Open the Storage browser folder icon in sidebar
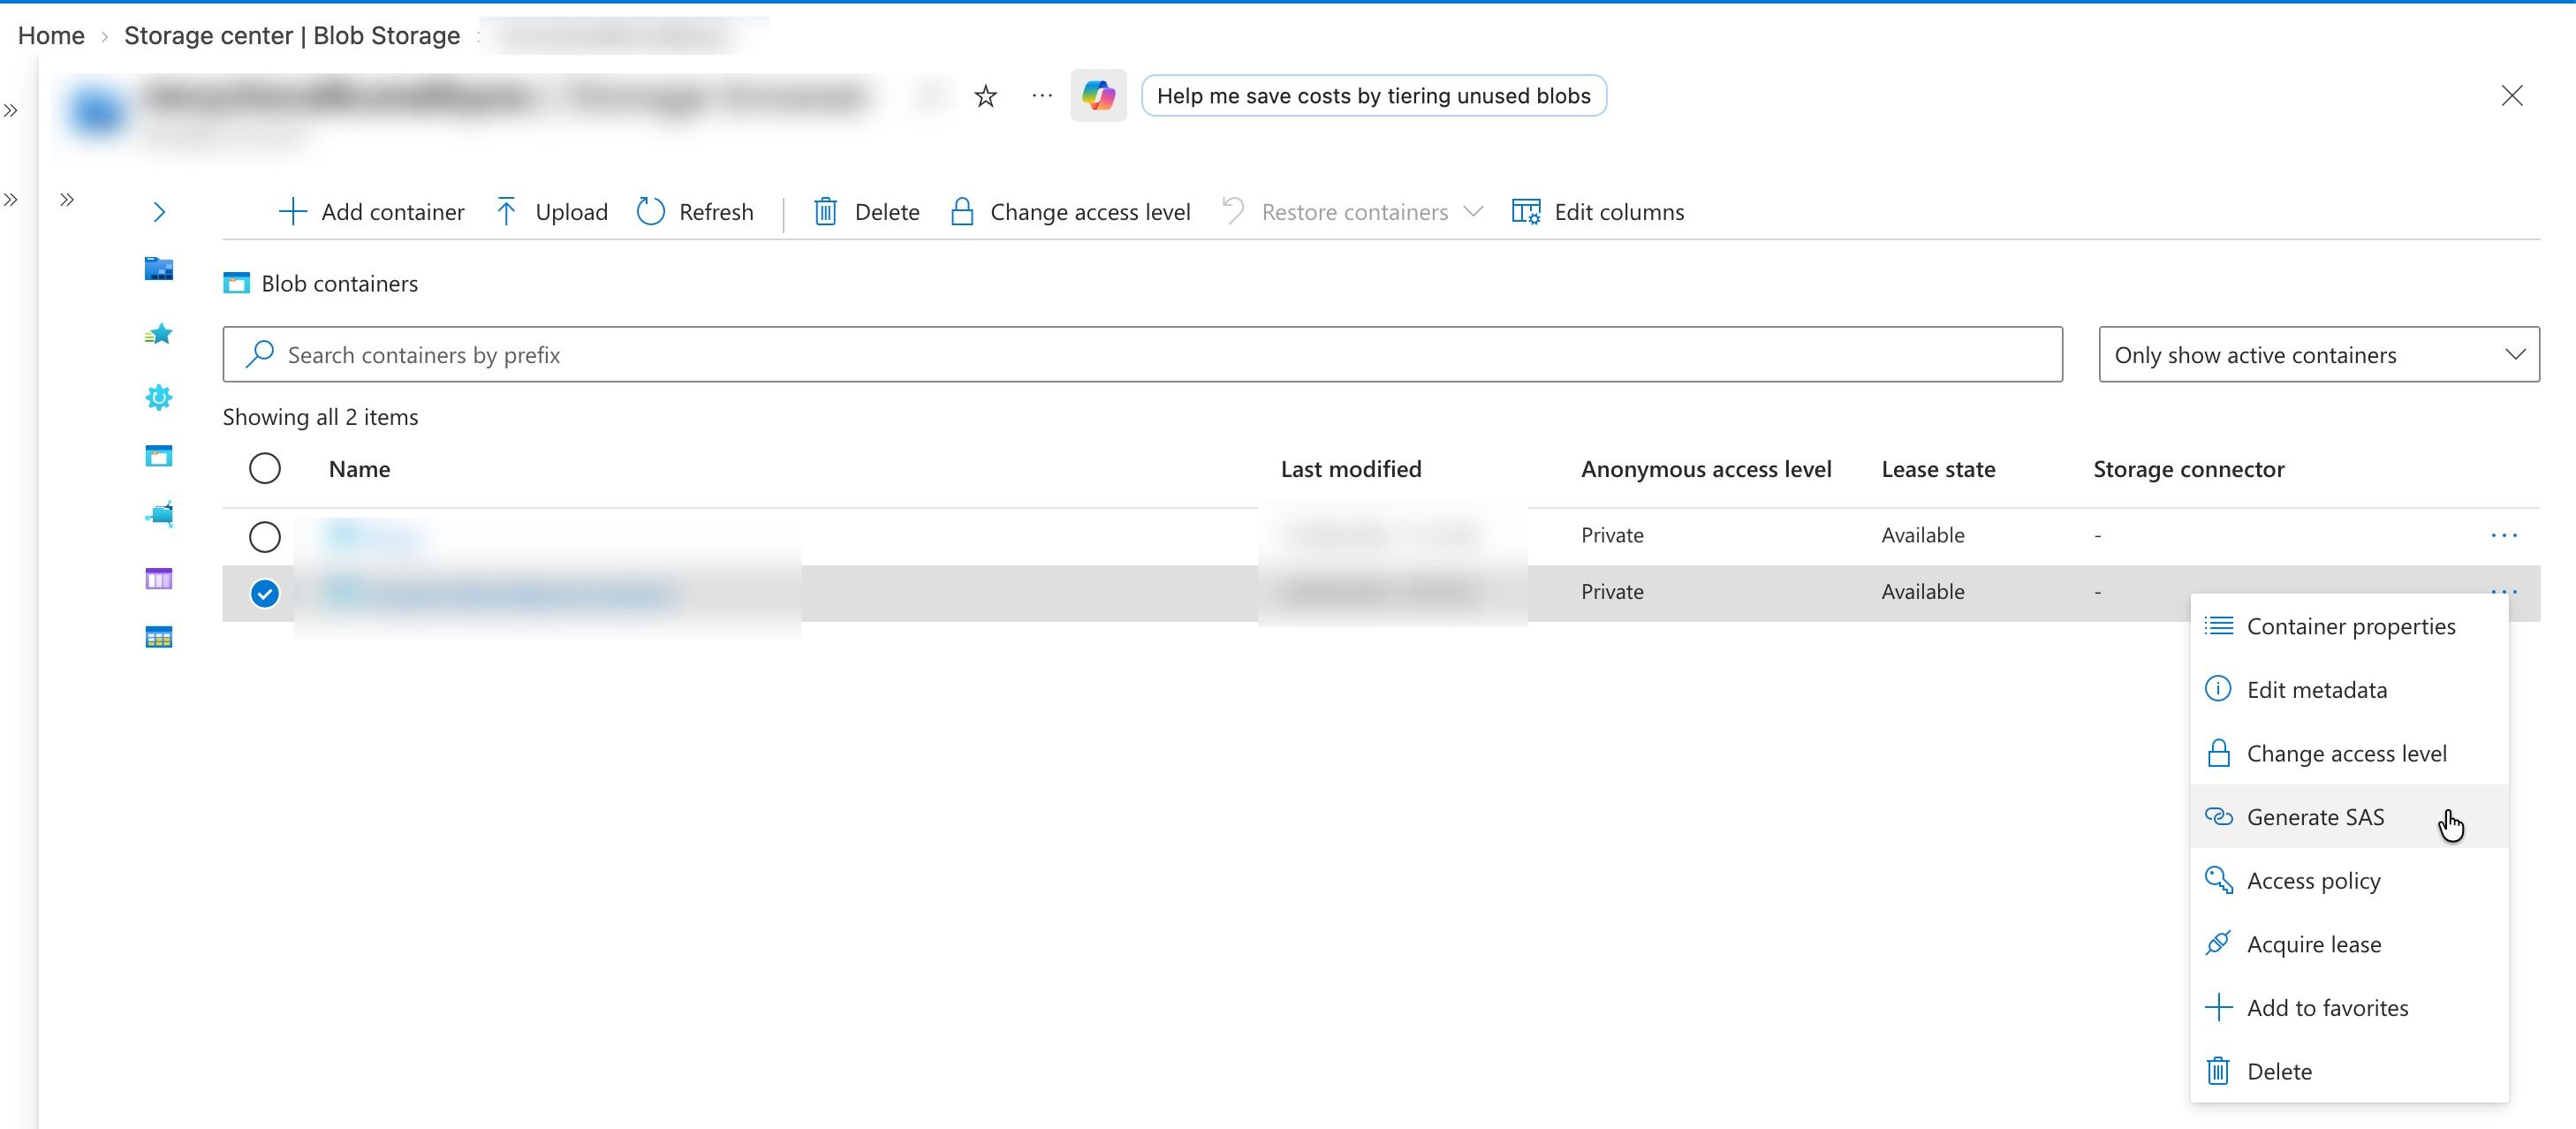Image resolution: width=2576 pixels, height=1129 pixels. click(x=159, y=269)
